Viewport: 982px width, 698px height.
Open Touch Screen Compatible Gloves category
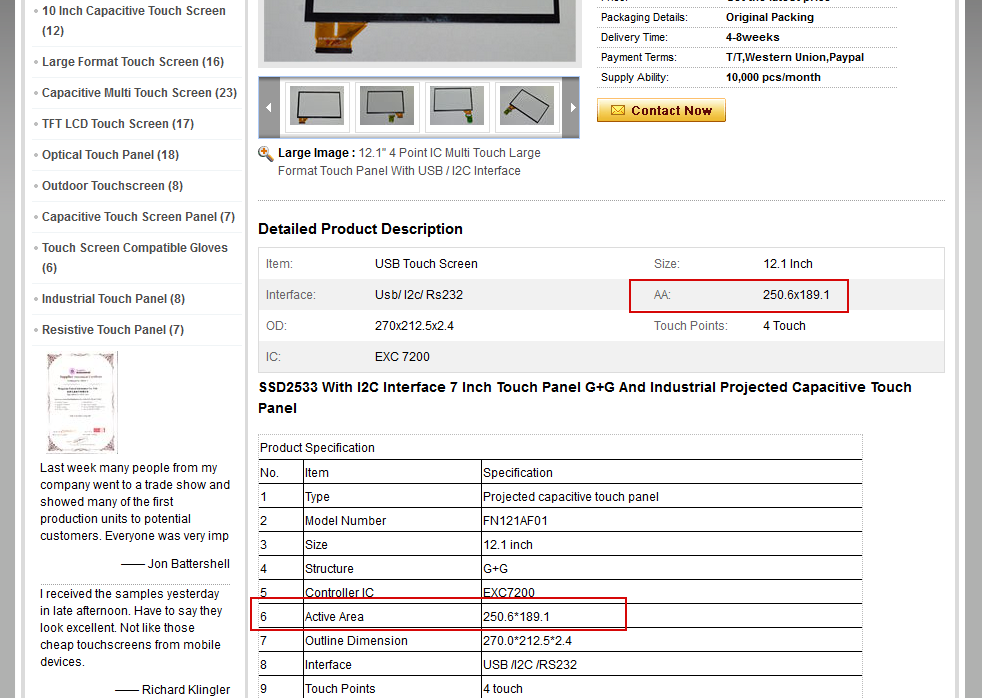click(134, 248)
